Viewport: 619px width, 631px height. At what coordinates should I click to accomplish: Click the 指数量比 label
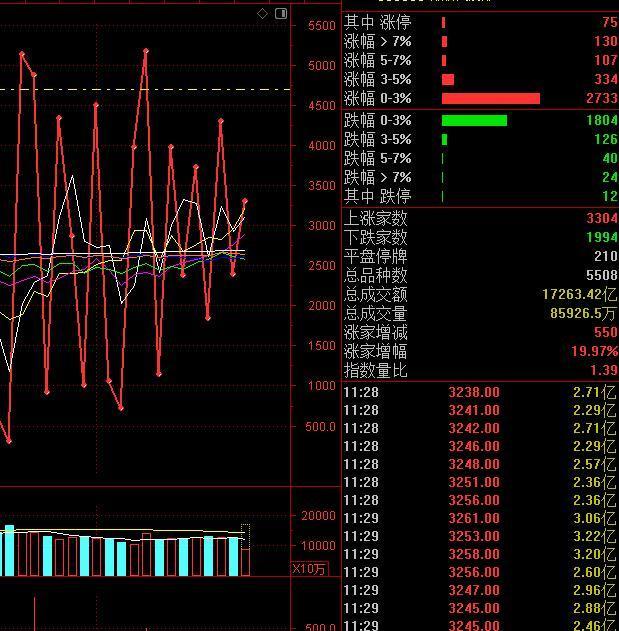(376, 370)
